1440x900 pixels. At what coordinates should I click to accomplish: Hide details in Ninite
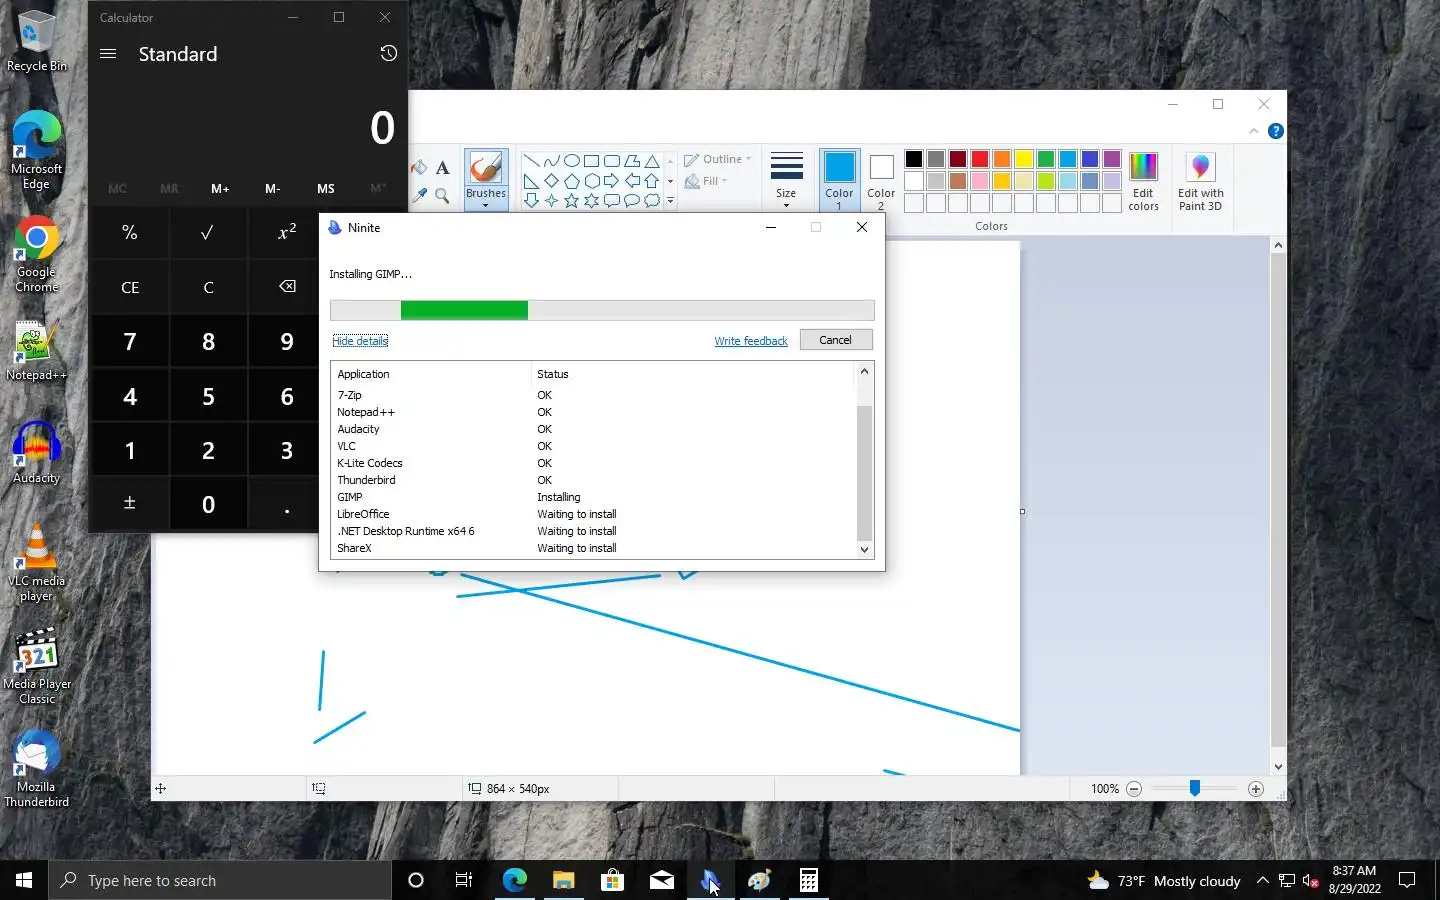(x=360, y=341)
